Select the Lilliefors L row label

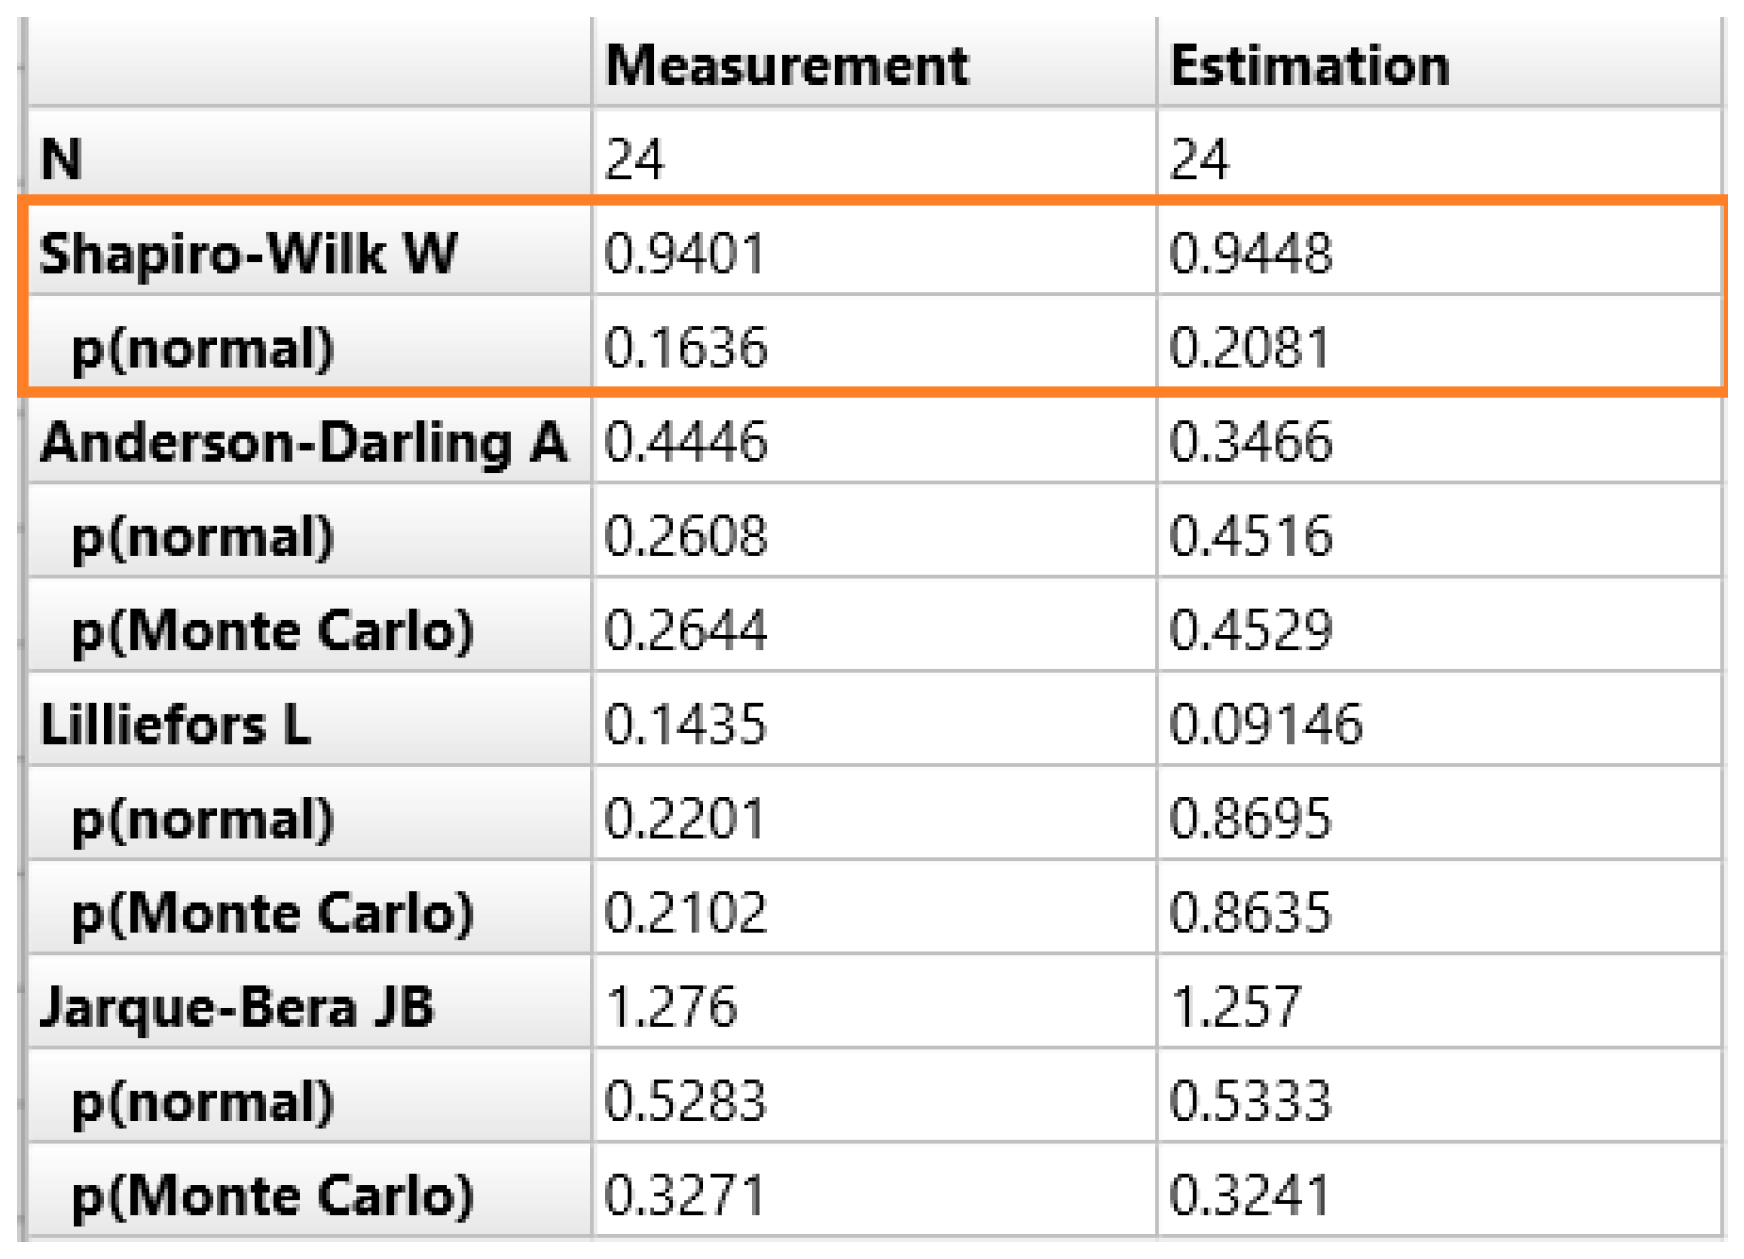(x=175, y=724)
